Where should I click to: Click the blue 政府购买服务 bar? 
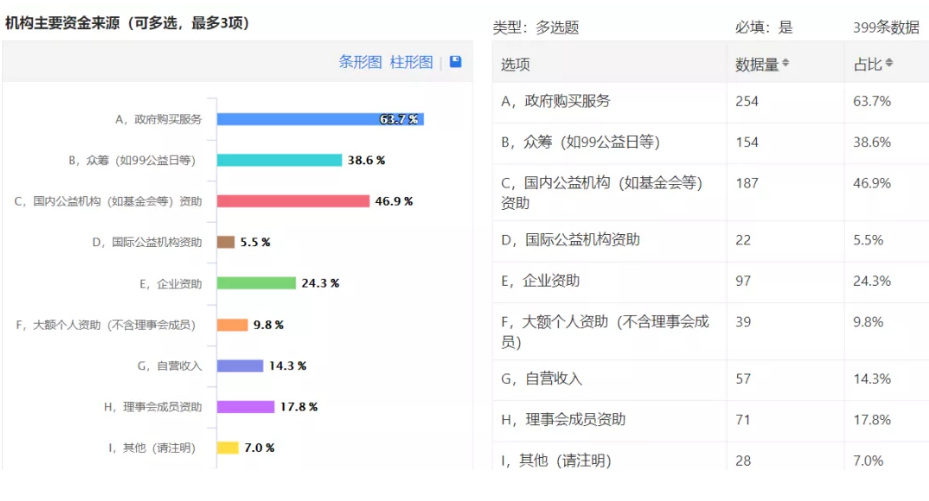coord(320,119)
